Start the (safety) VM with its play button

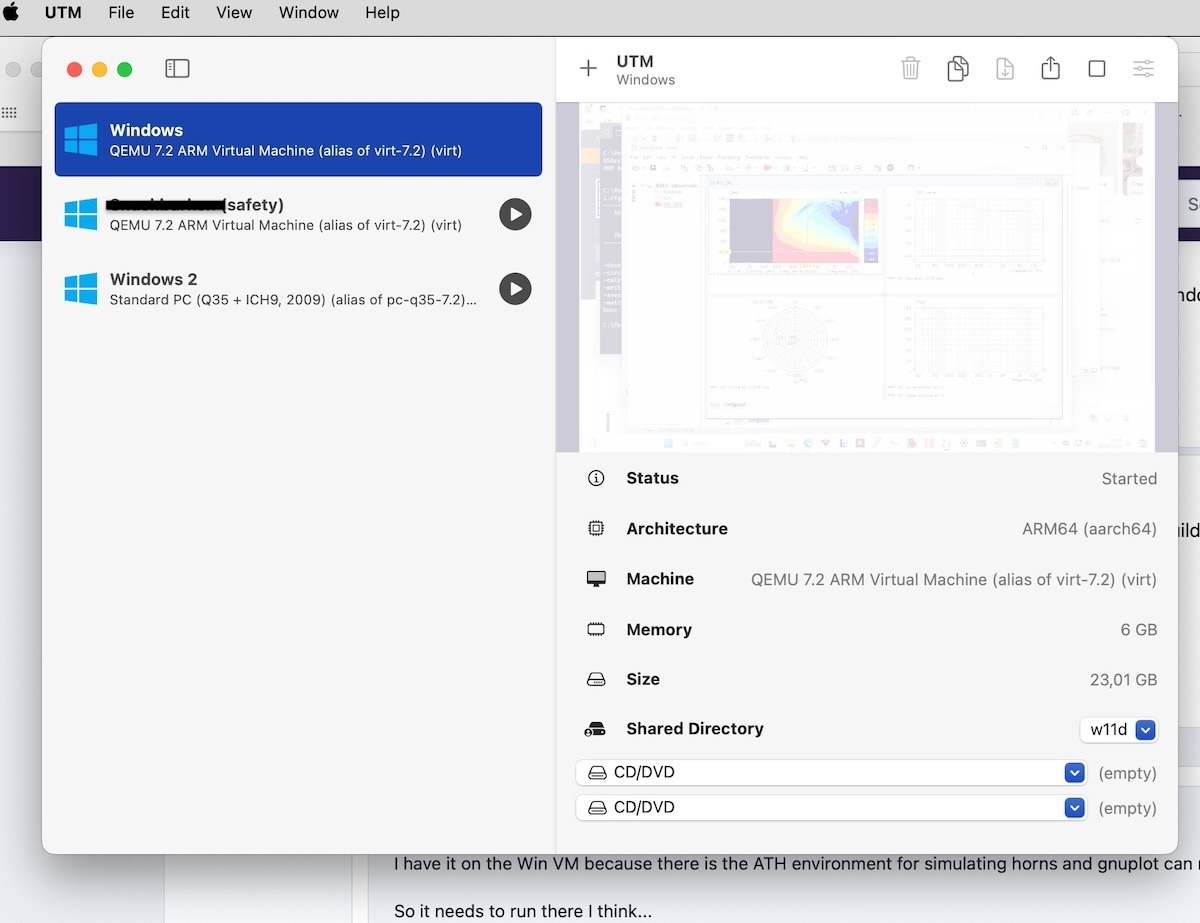(x=515, y=214)
